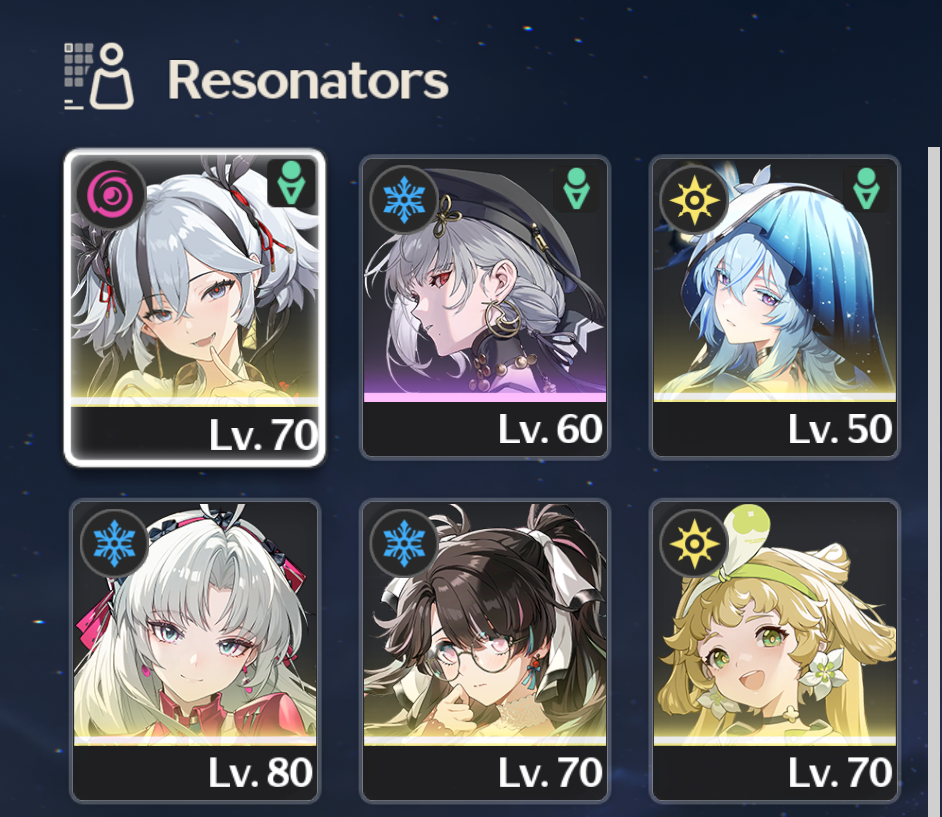Select the blonde Lv. 70 resonator with flower
Image resolution: width=942 pixels, height=817 pixels.
click(x=774, y=651)
